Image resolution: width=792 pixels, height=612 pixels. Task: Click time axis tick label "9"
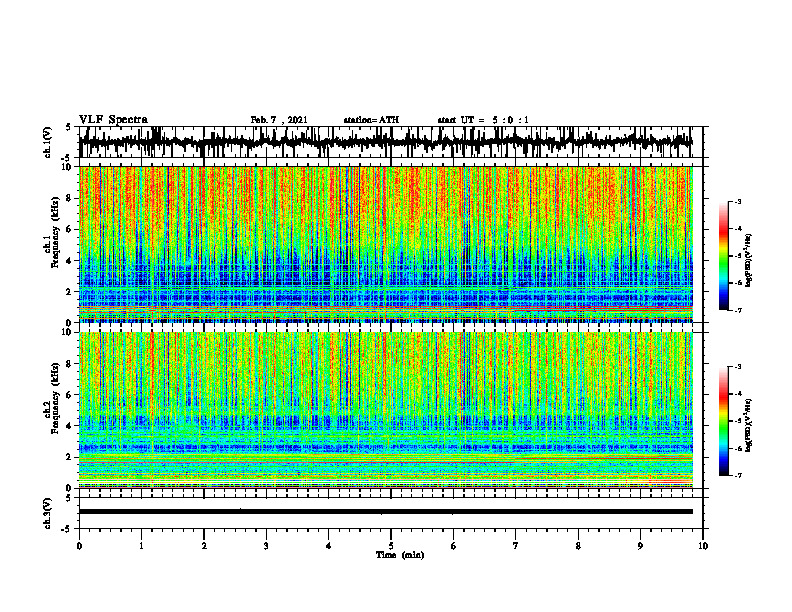coord(640,546)
